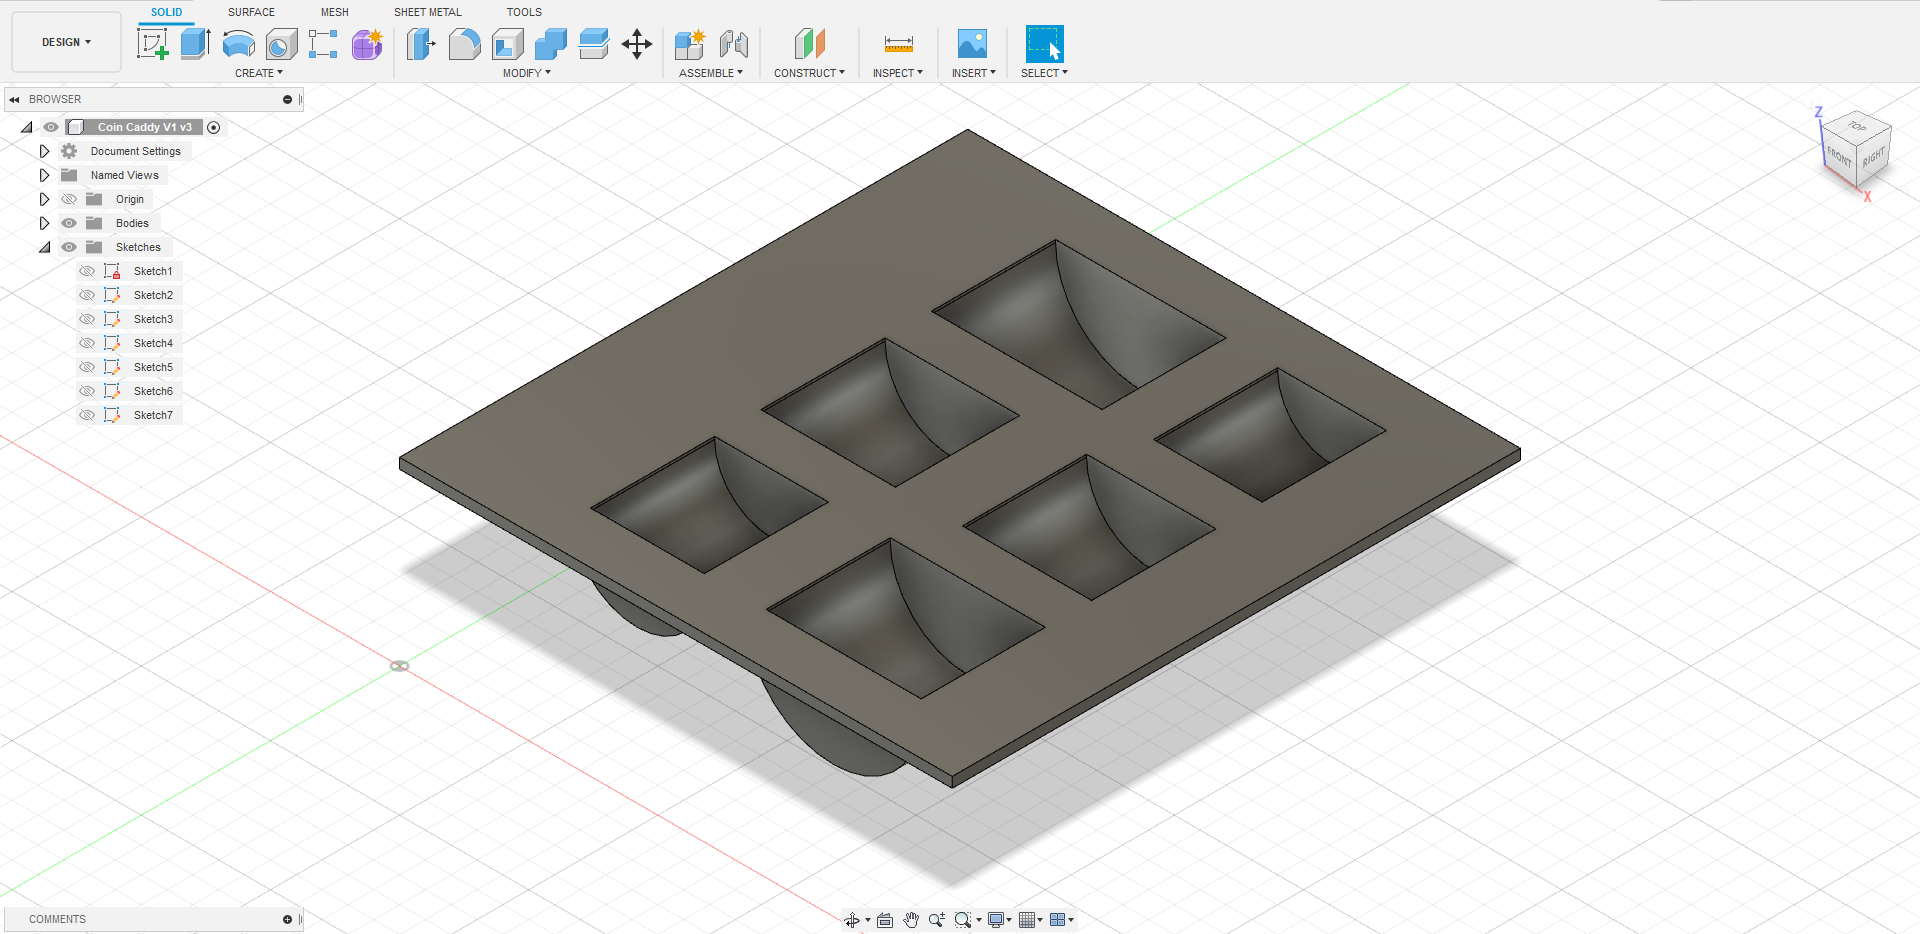
Task: Expand the Origin folder node
Action: coord(44,199)
